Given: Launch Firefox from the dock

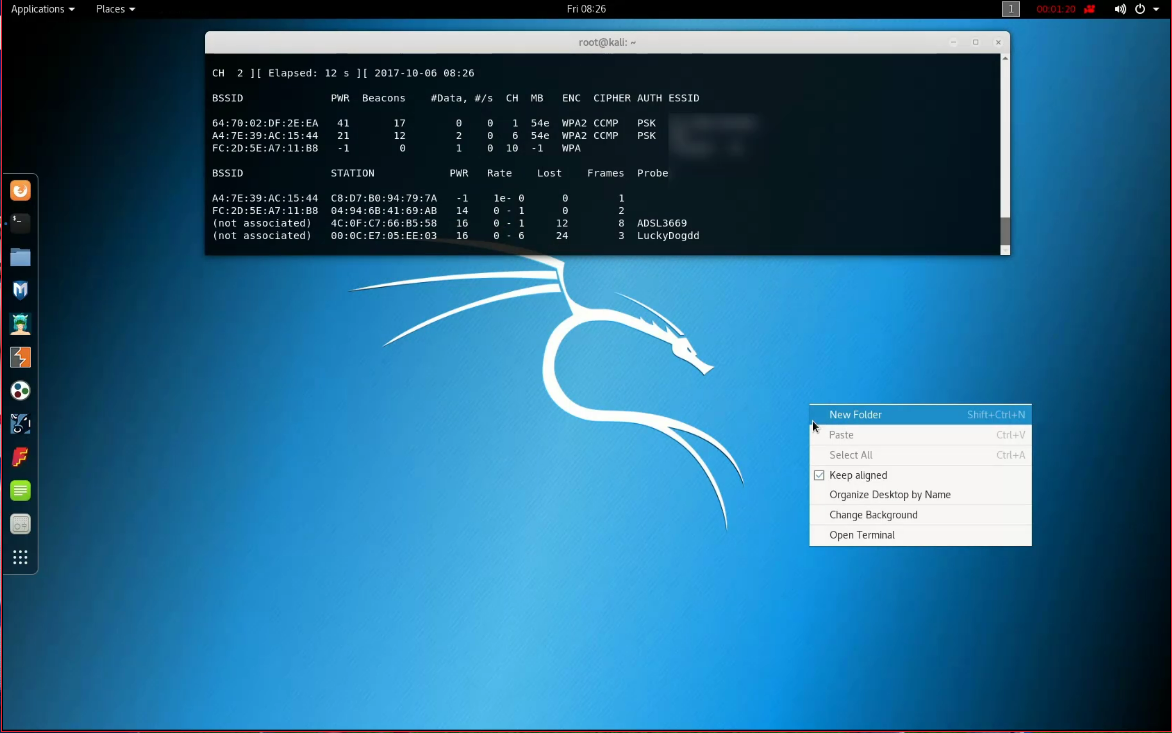Looking at the screenshot, I should coord(20,189).
